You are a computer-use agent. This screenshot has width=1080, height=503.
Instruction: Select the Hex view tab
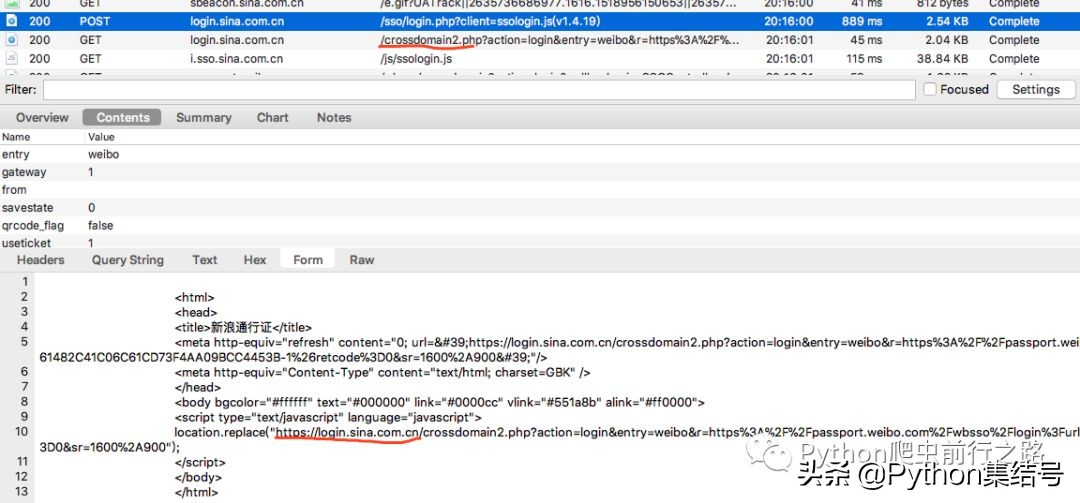[255, 260]
